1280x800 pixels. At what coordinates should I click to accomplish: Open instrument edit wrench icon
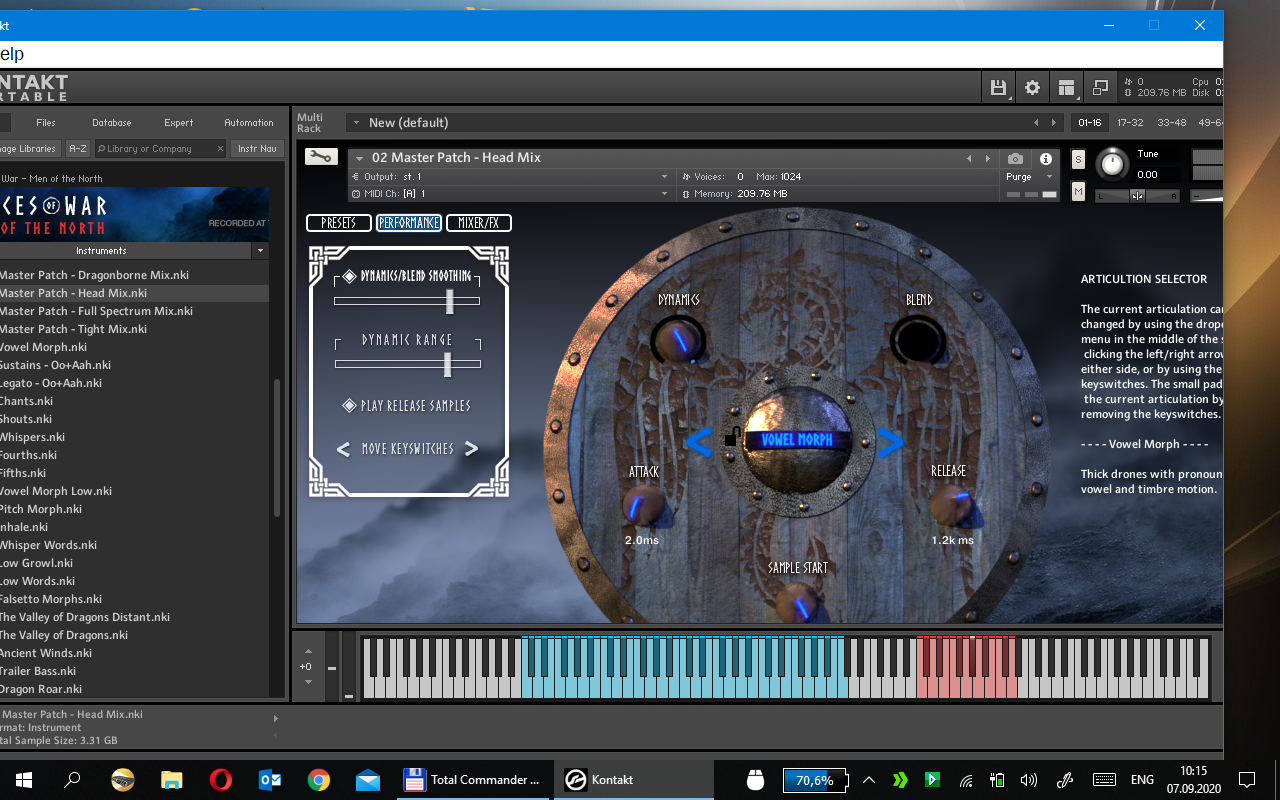tap(321, 157)
